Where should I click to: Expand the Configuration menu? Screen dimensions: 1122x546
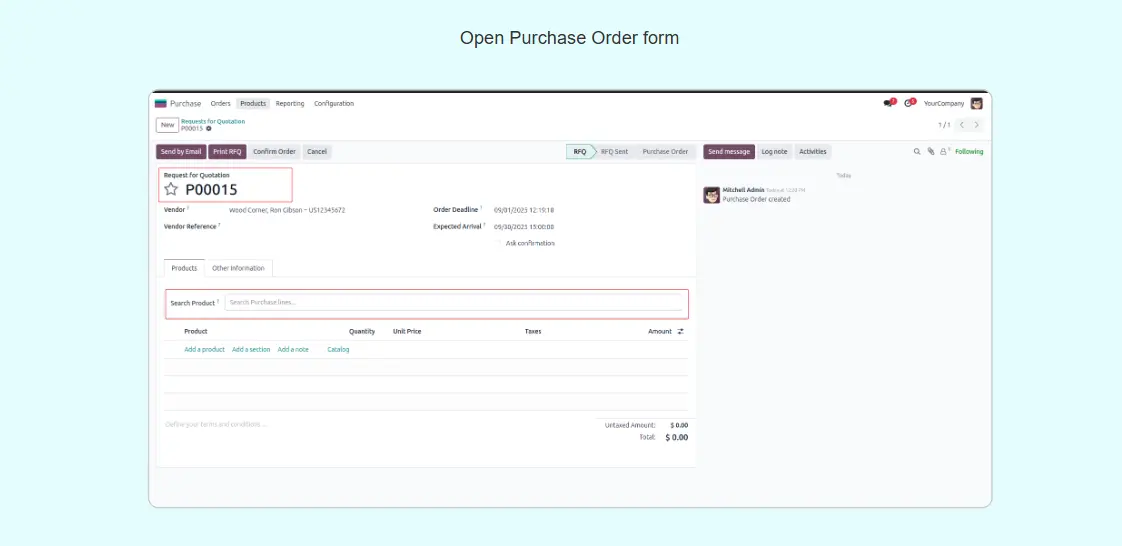[334, 103]
